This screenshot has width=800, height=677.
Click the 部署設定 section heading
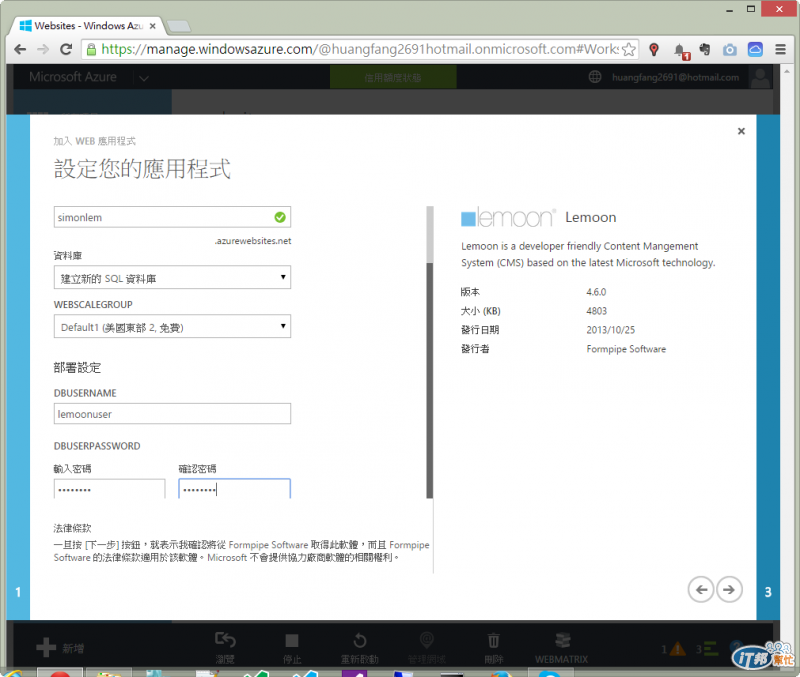[78, 367]
